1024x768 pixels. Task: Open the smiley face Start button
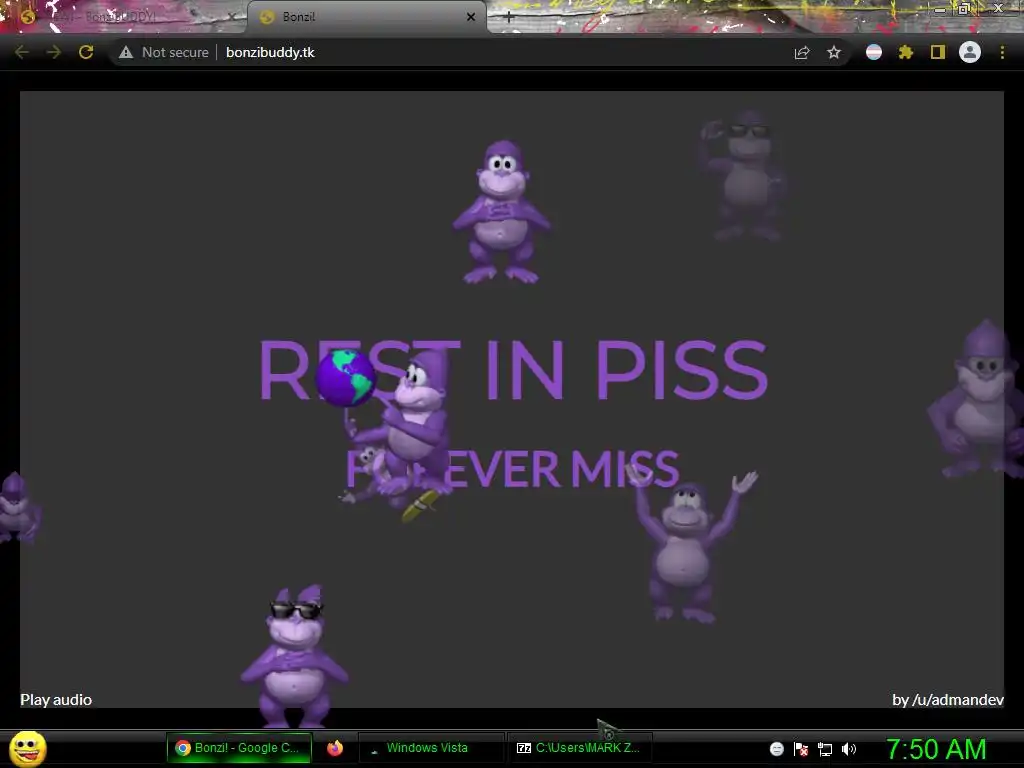coord(27,748)
